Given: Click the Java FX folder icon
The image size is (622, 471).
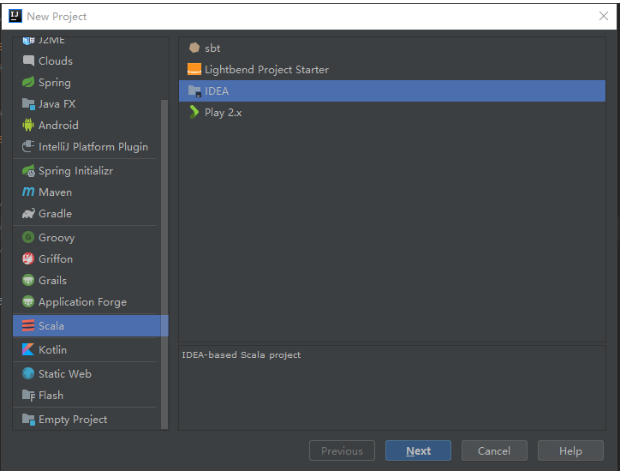Looking at the screenshot, I should click(28, 104).
